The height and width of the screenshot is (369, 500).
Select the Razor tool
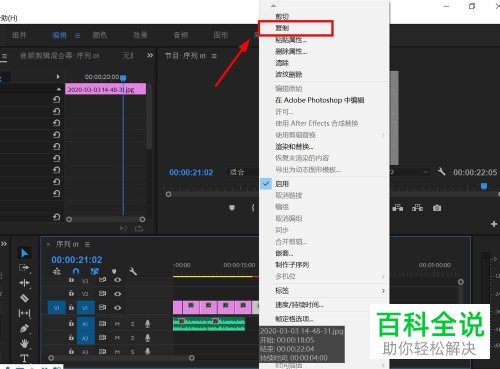[x=24, y=298]
